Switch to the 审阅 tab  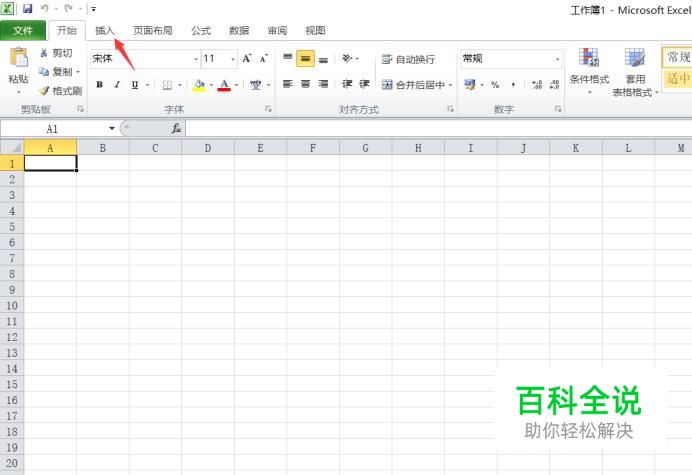click(277, 30)
